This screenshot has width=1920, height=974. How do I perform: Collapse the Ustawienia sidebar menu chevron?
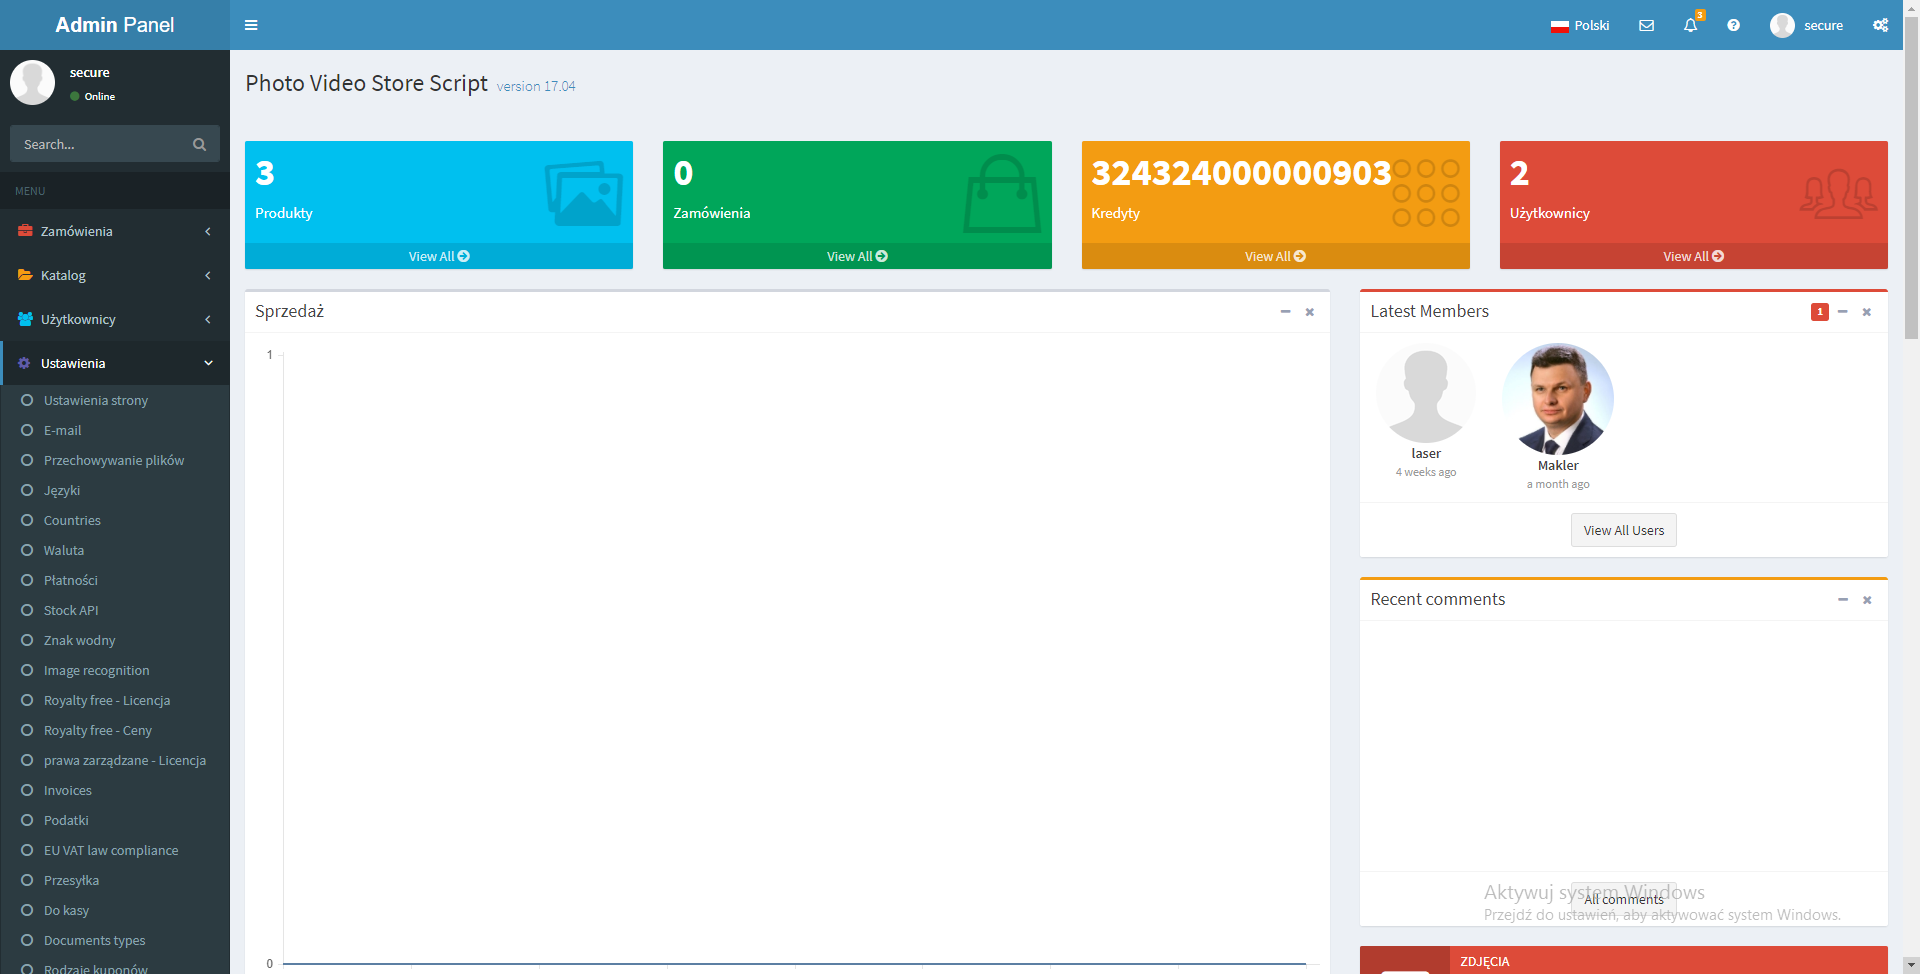click(208, 363)
